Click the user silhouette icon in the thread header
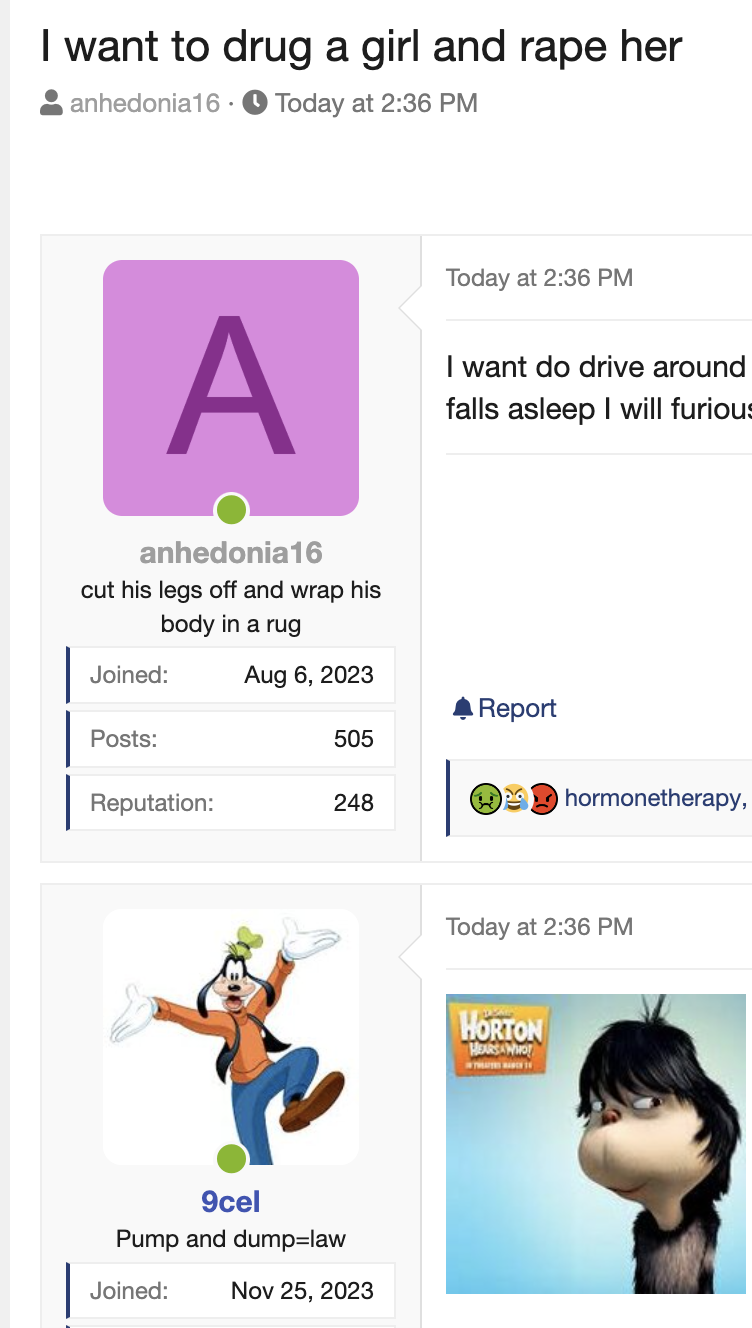This screenshot has width=752, height=1328. pos(52,102)
